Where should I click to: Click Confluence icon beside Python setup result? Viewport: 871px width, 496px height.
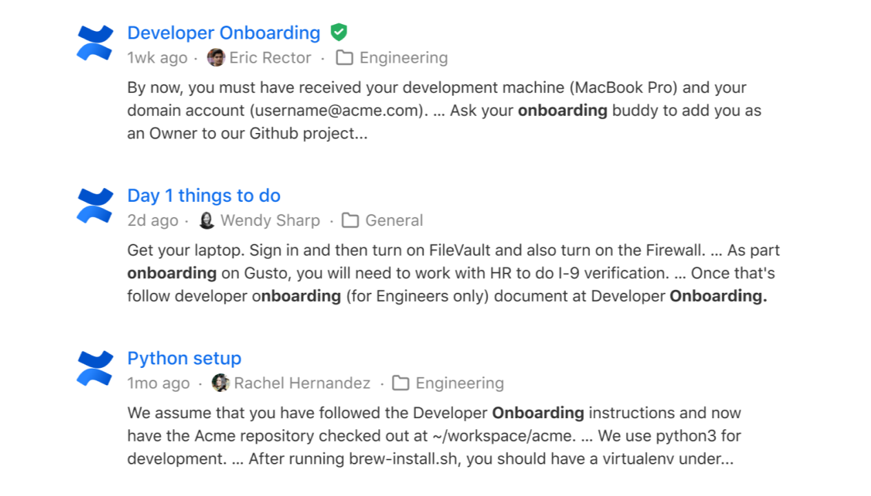(96, 368)
